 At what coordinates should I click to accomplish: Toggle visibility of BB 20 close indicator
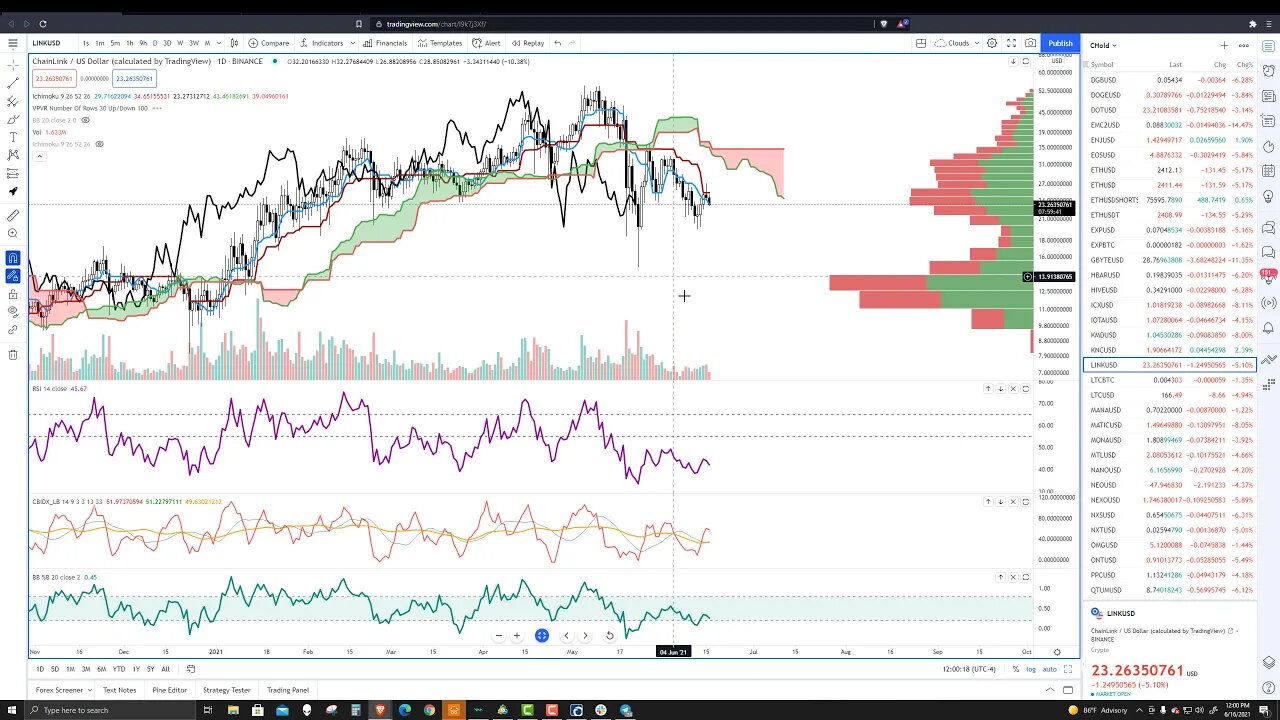pyautogui.click(x=83, y=120)
